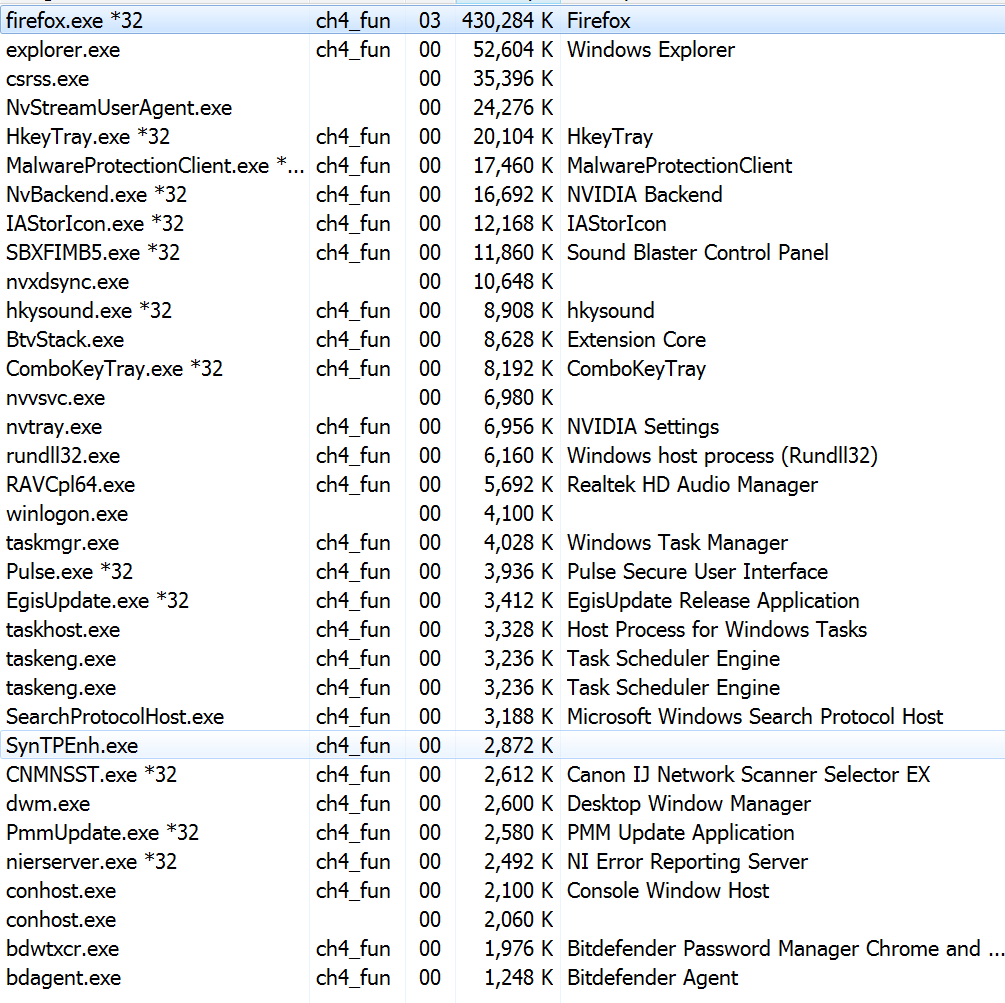Select the firefox.exe *32 process row
This screenshot has width=1005, height=1003.
(502, 21)
